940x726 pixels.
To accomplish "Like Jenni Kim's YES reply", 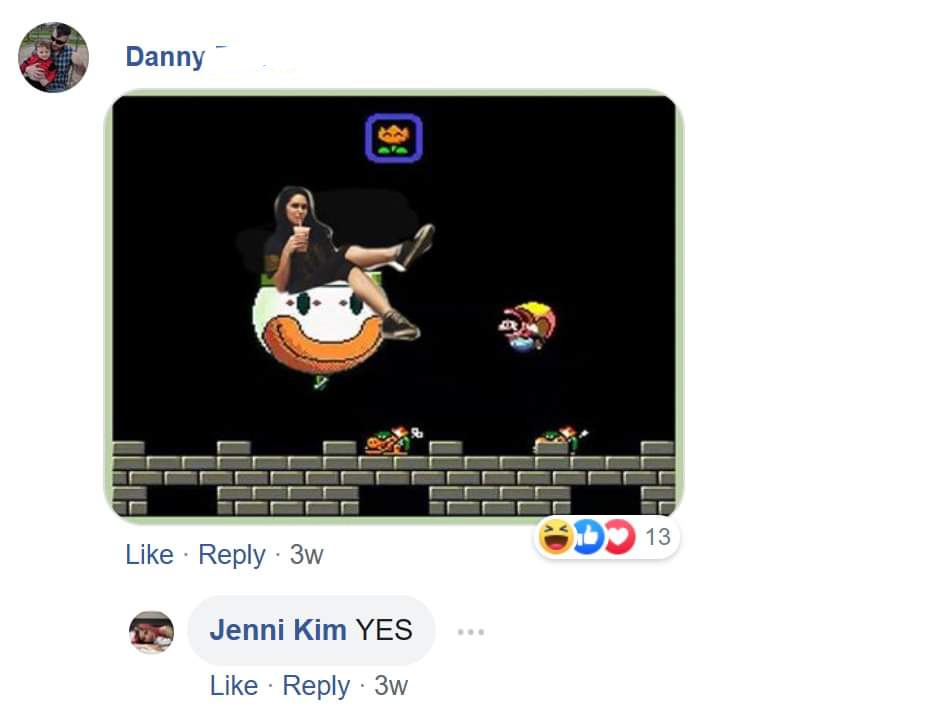I will tap(234, 685).
